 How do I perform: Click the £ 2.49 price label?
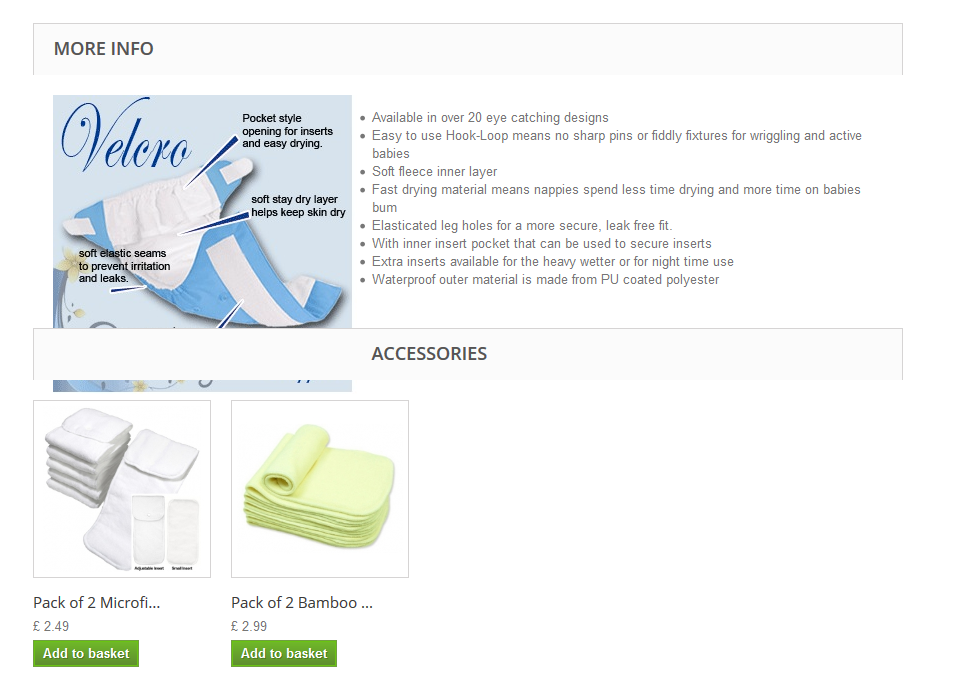51,626
